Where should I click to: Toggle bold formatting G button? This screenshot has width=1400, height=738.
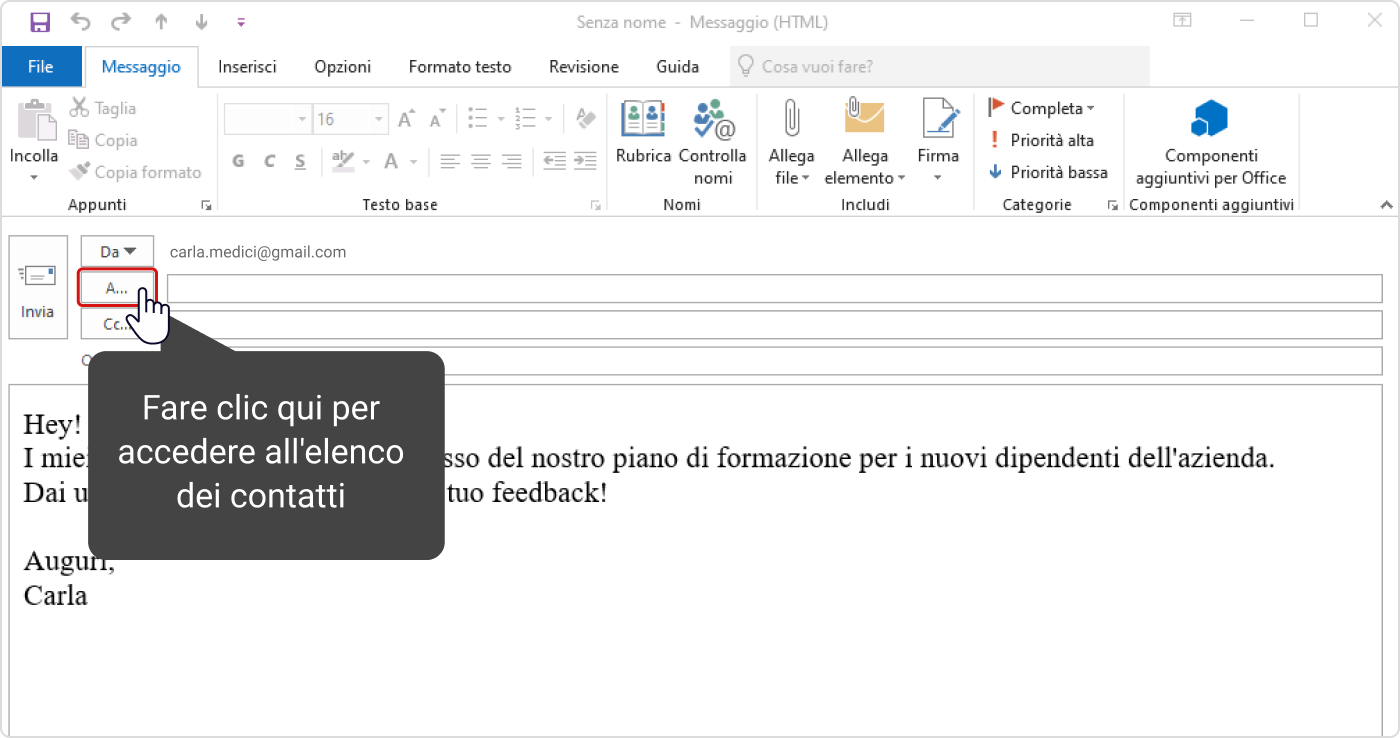pos(238,161)
